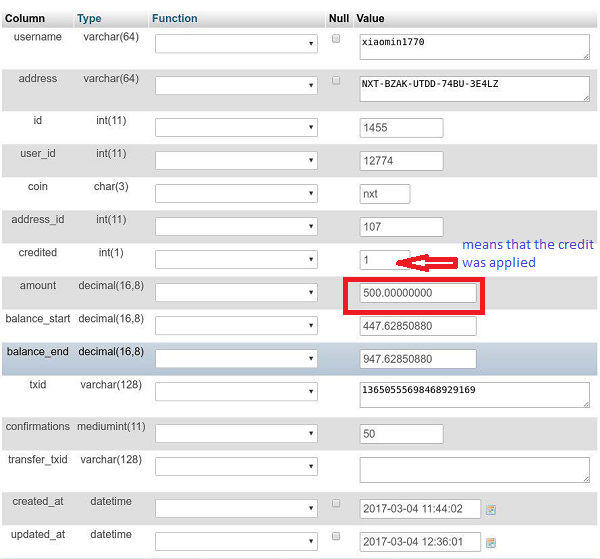This screenshot has height=559, width=600.
Task: Enable the Null checkbox for updated_at
Action: [x=337, y=537]
